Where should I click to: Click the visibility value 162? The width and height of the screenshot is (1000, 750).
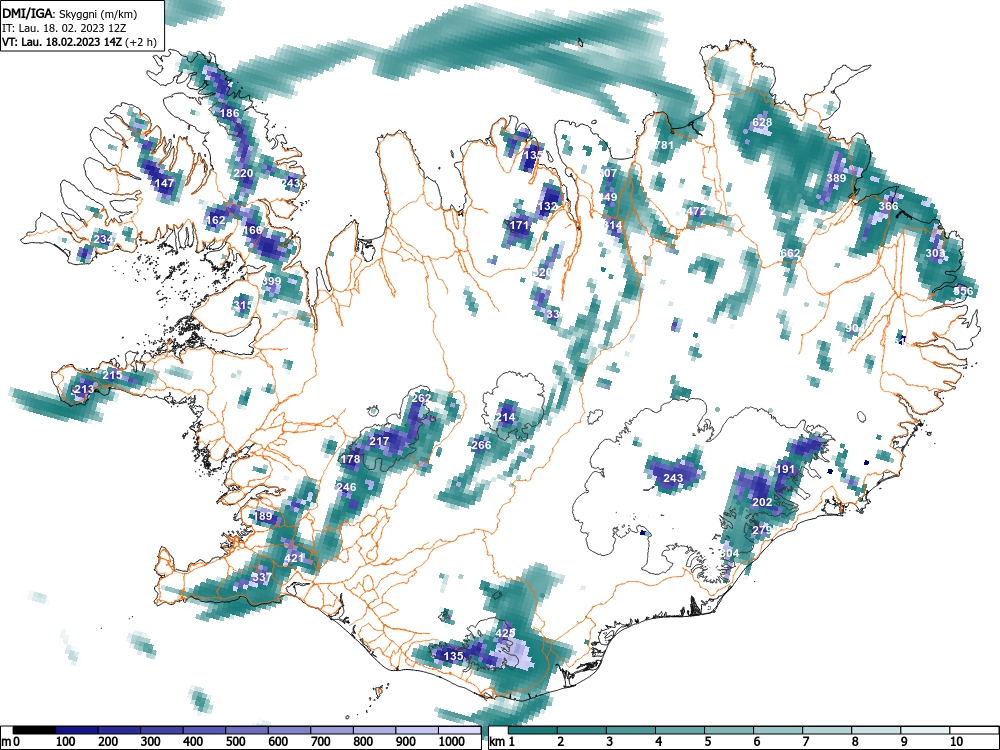click(x=216, y=220)
